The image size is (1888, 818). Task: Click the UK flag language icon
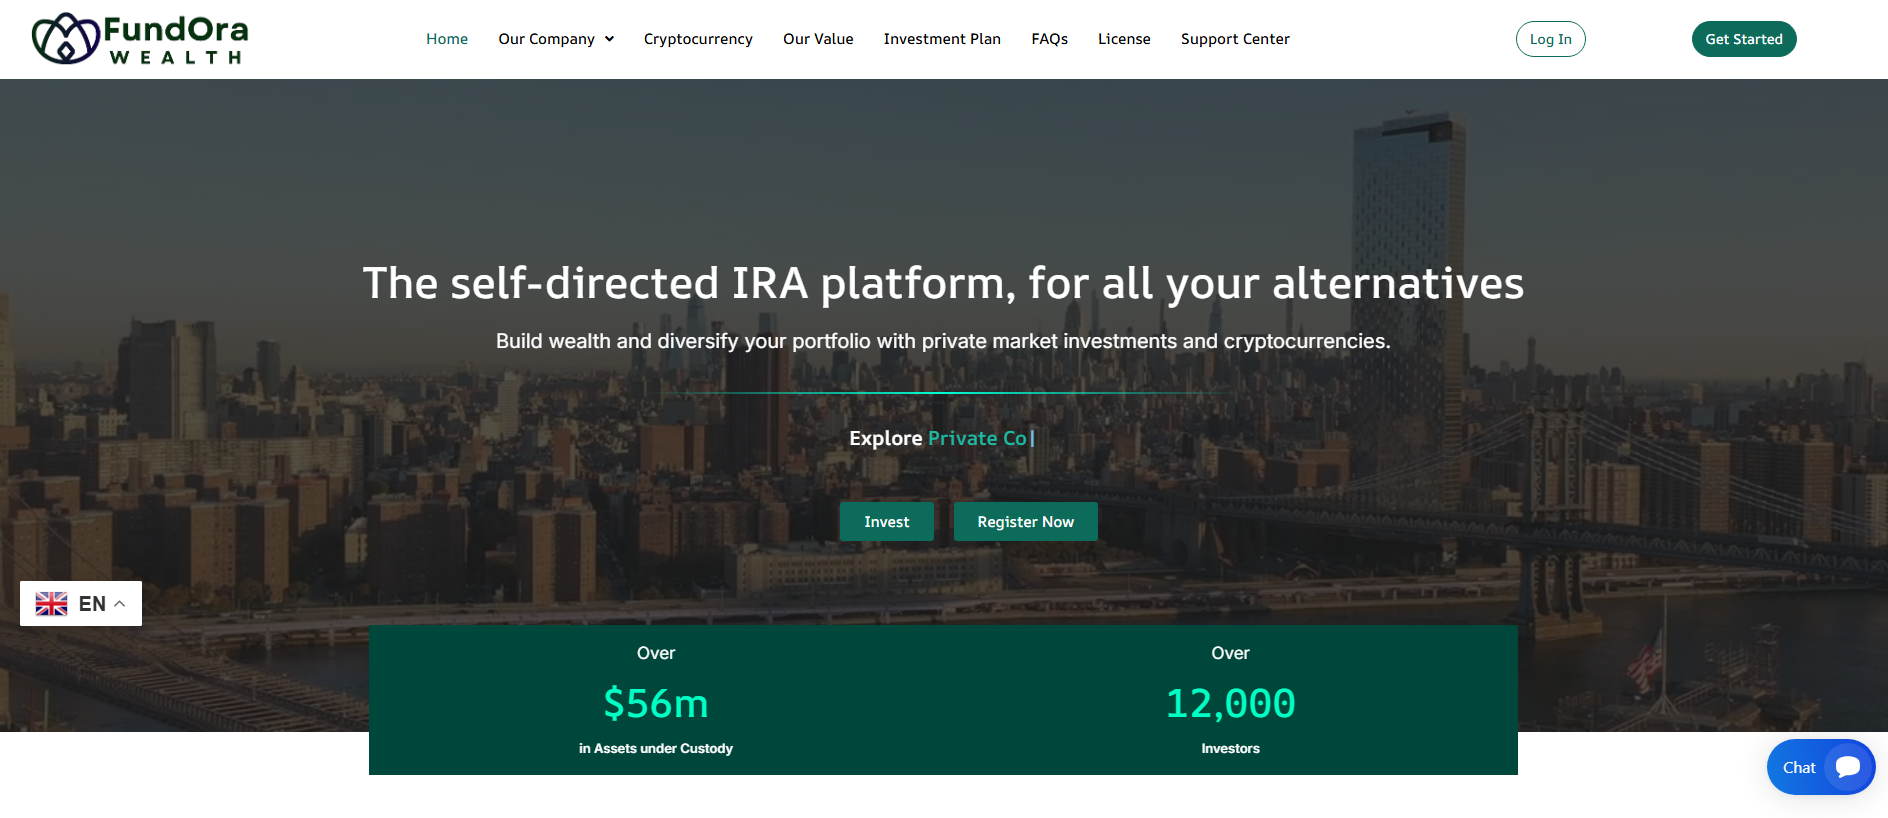52,604
